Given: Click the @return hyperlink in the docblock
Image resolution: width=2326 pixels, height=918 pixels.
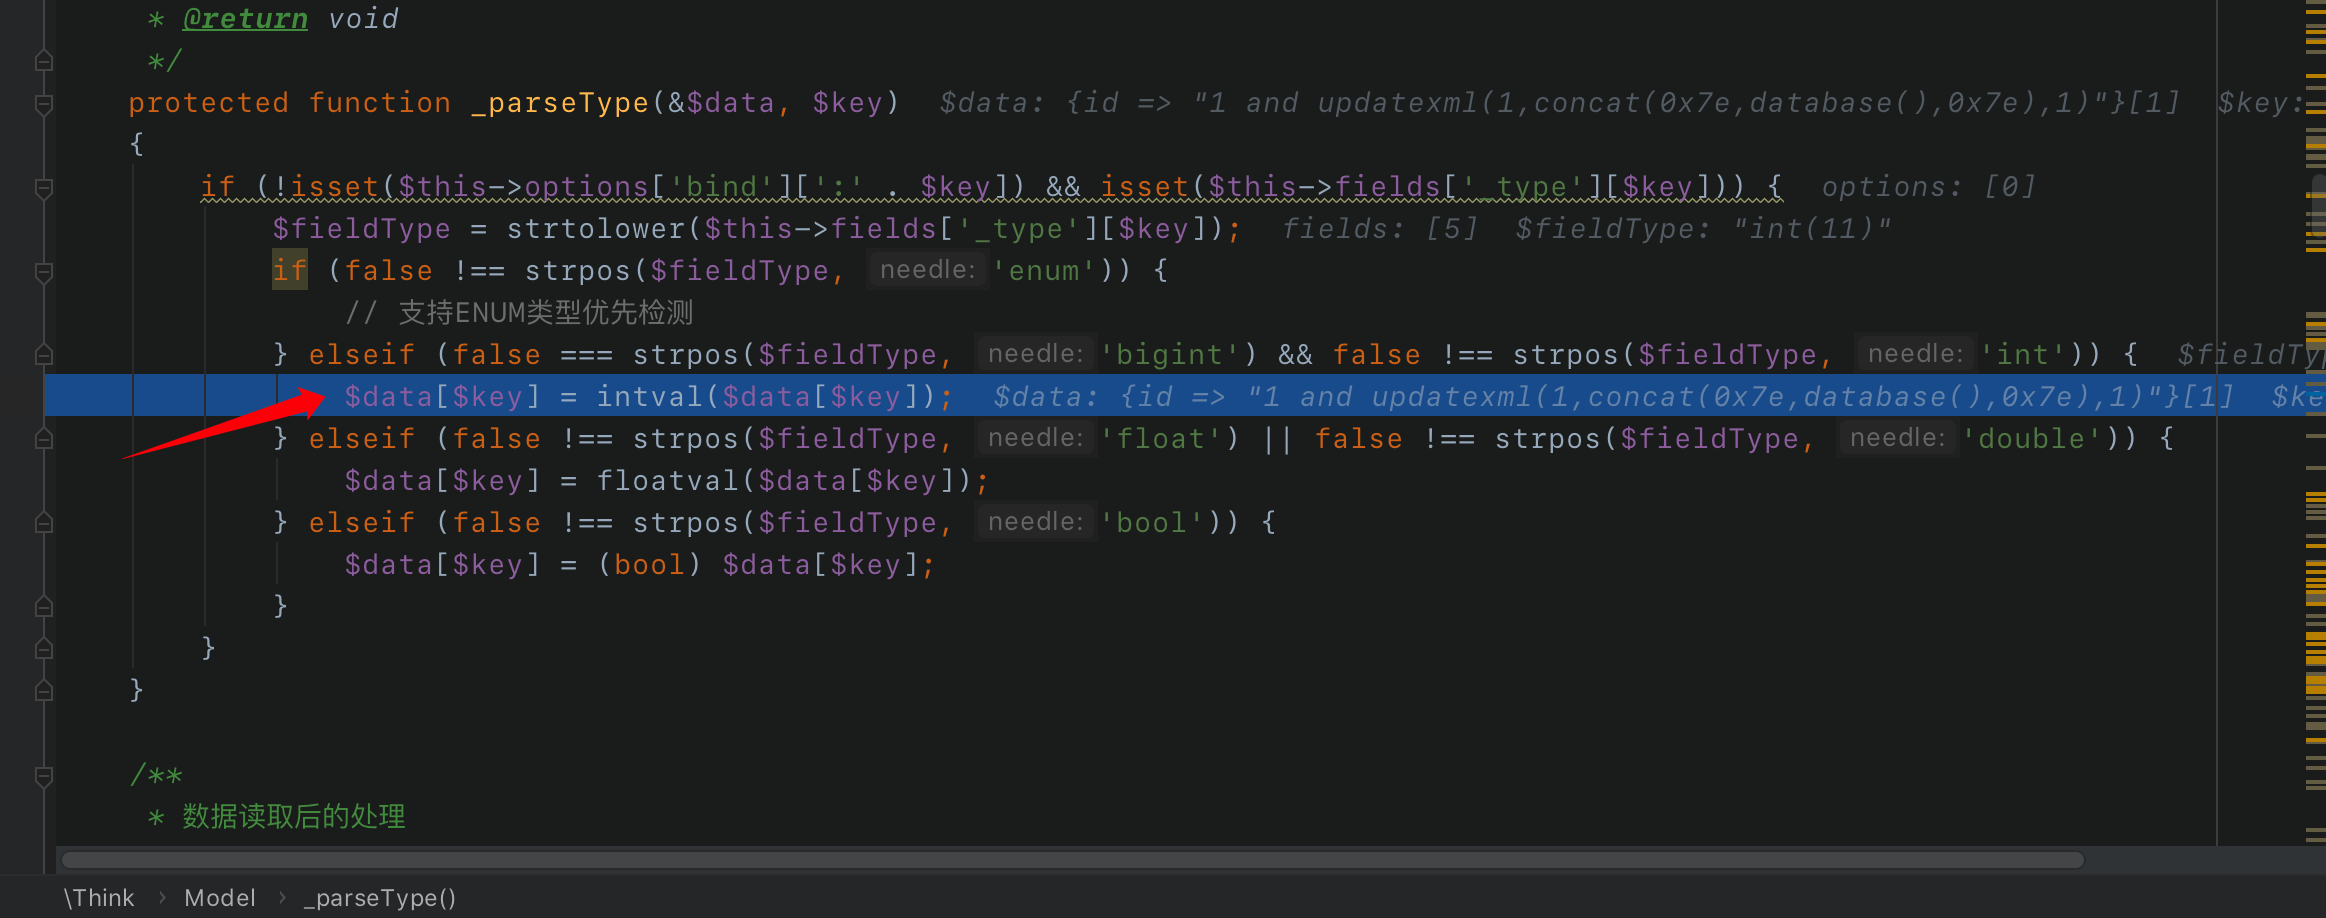Looking at the screenshot, I should point(245,17).
